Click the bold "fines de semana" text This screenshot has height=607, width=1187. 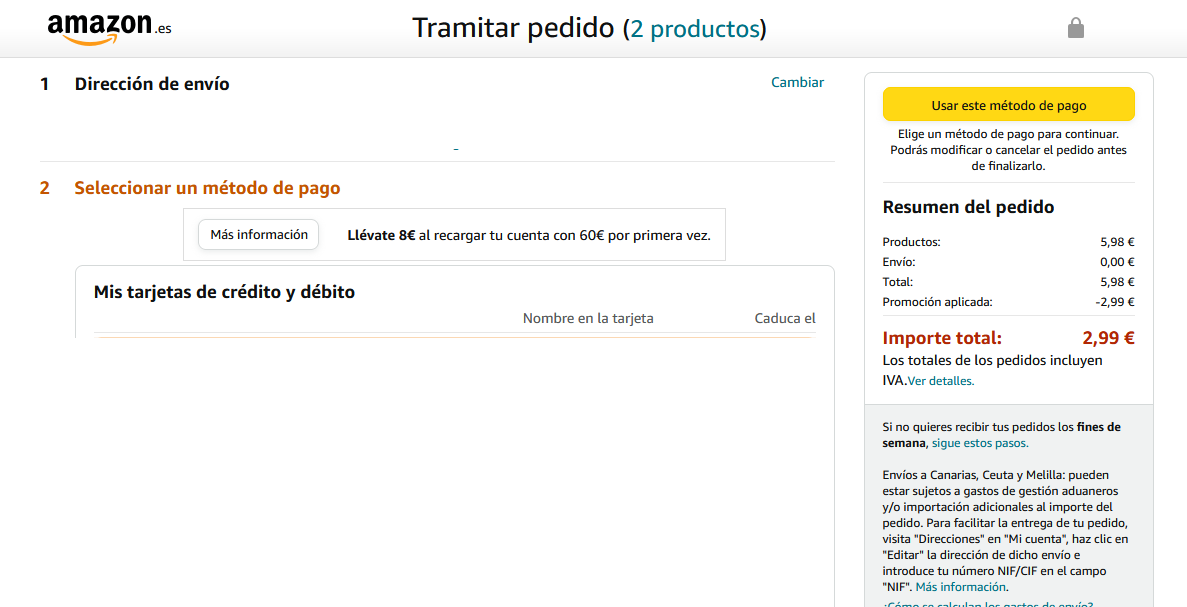point(1002,434)
